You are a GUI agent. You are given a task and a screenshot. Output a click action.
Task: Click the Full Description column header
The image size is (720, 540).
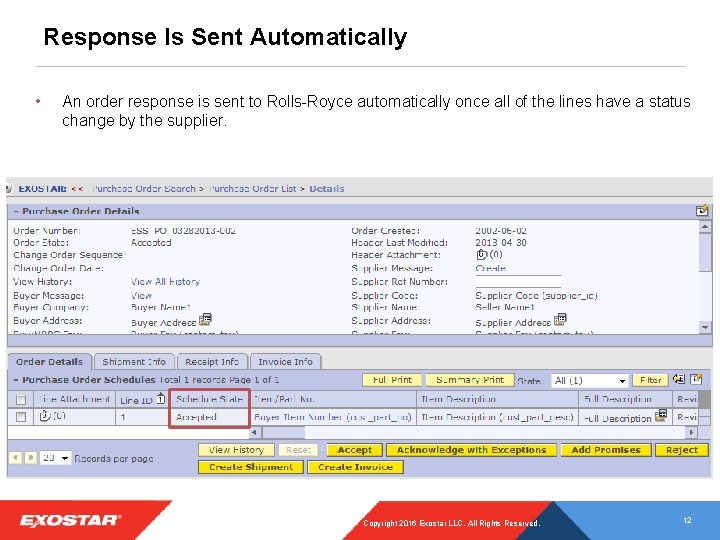click(x=625, y=399)
